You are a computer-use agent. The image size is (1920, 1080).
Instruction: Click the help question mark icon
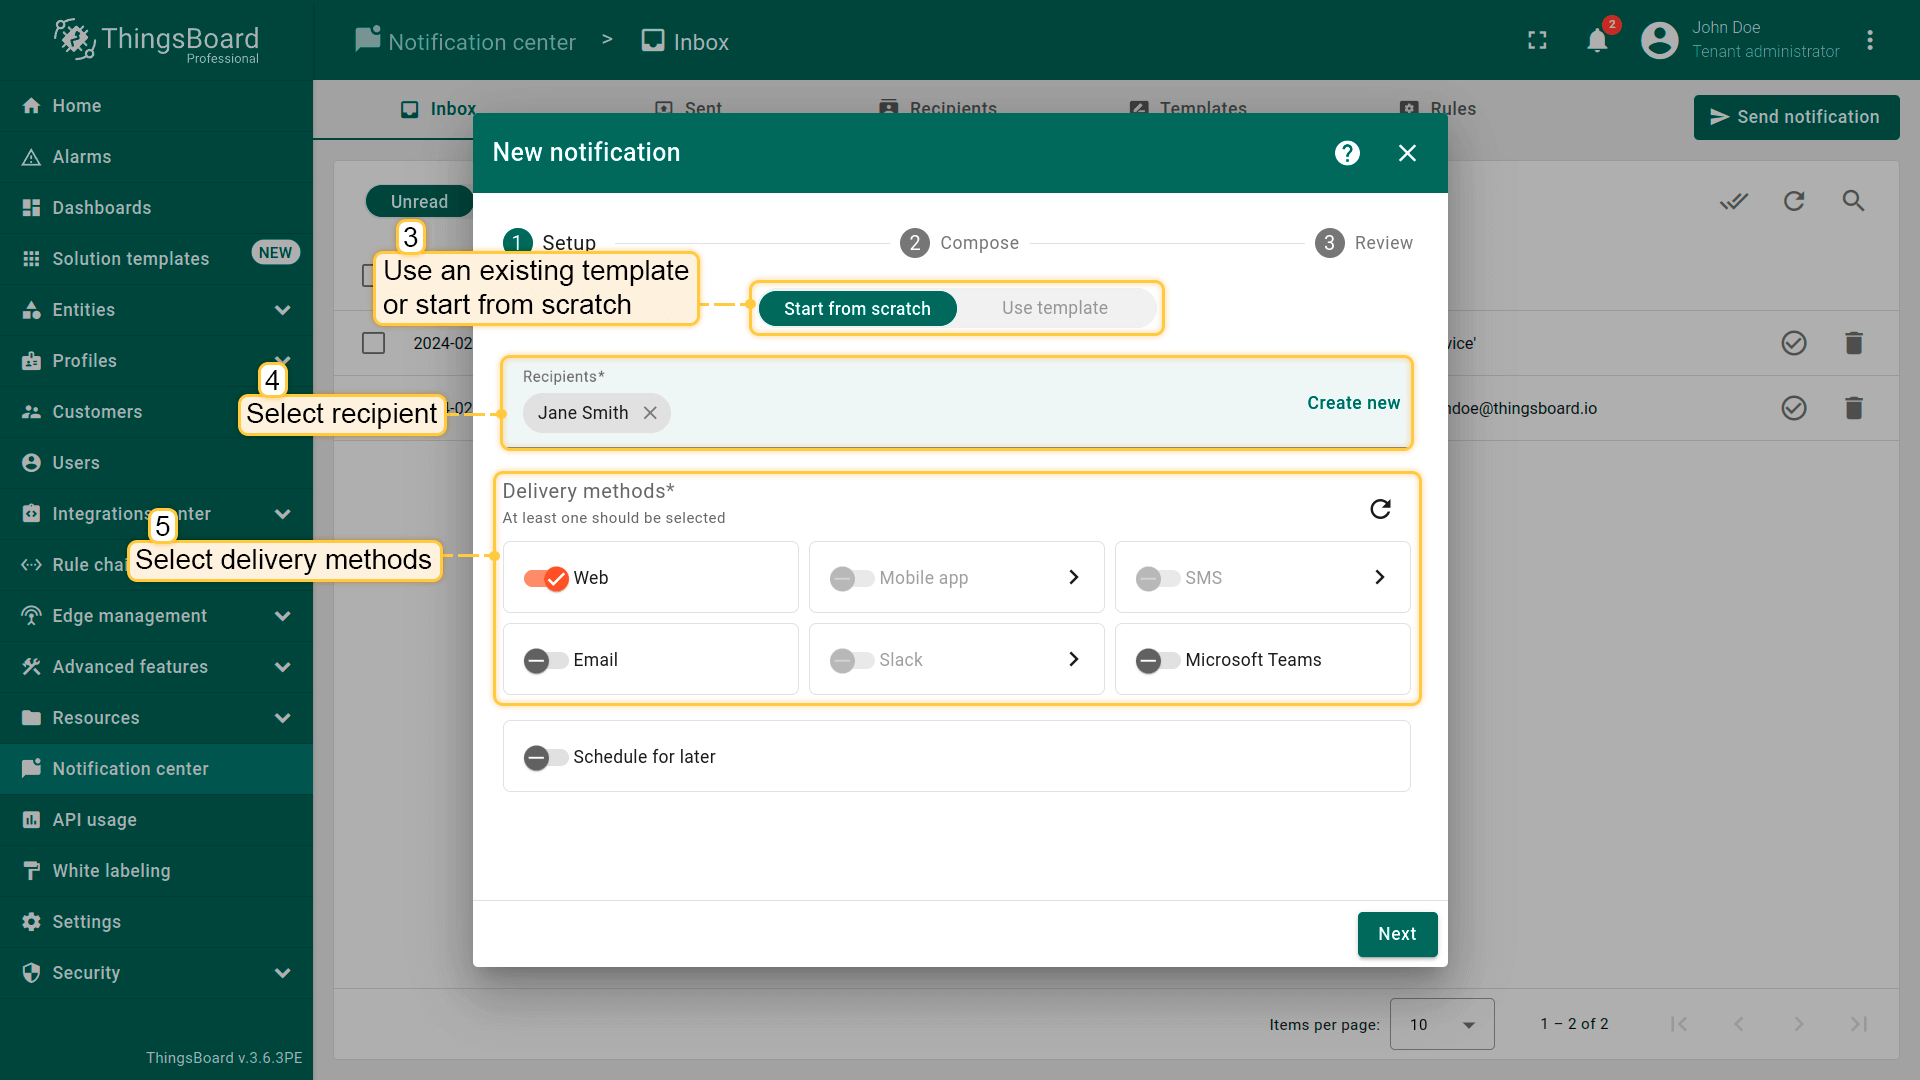click(1347, 153)
